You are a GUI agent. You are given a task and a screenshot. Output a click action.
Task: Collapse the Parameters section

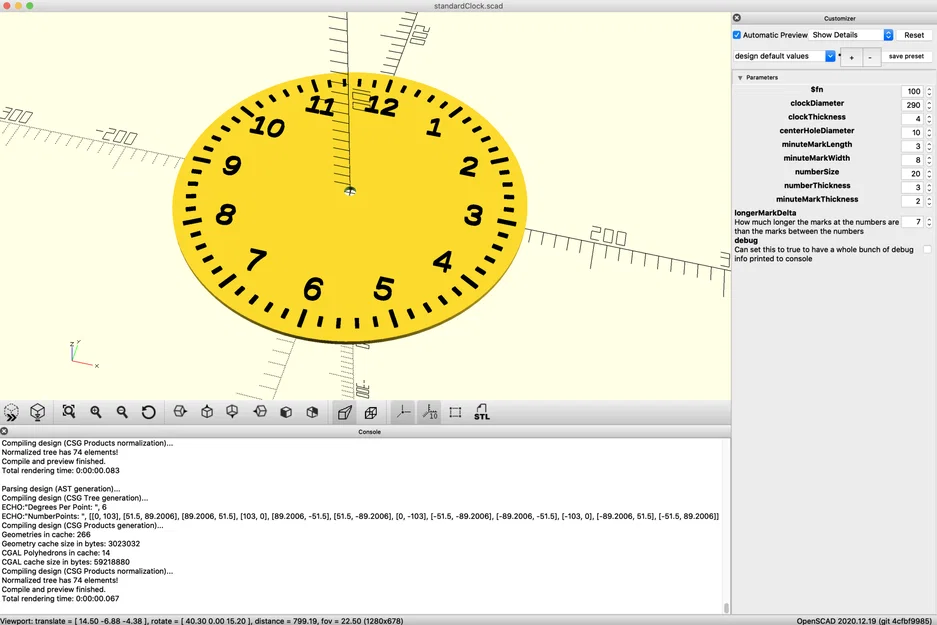[740, 78]
